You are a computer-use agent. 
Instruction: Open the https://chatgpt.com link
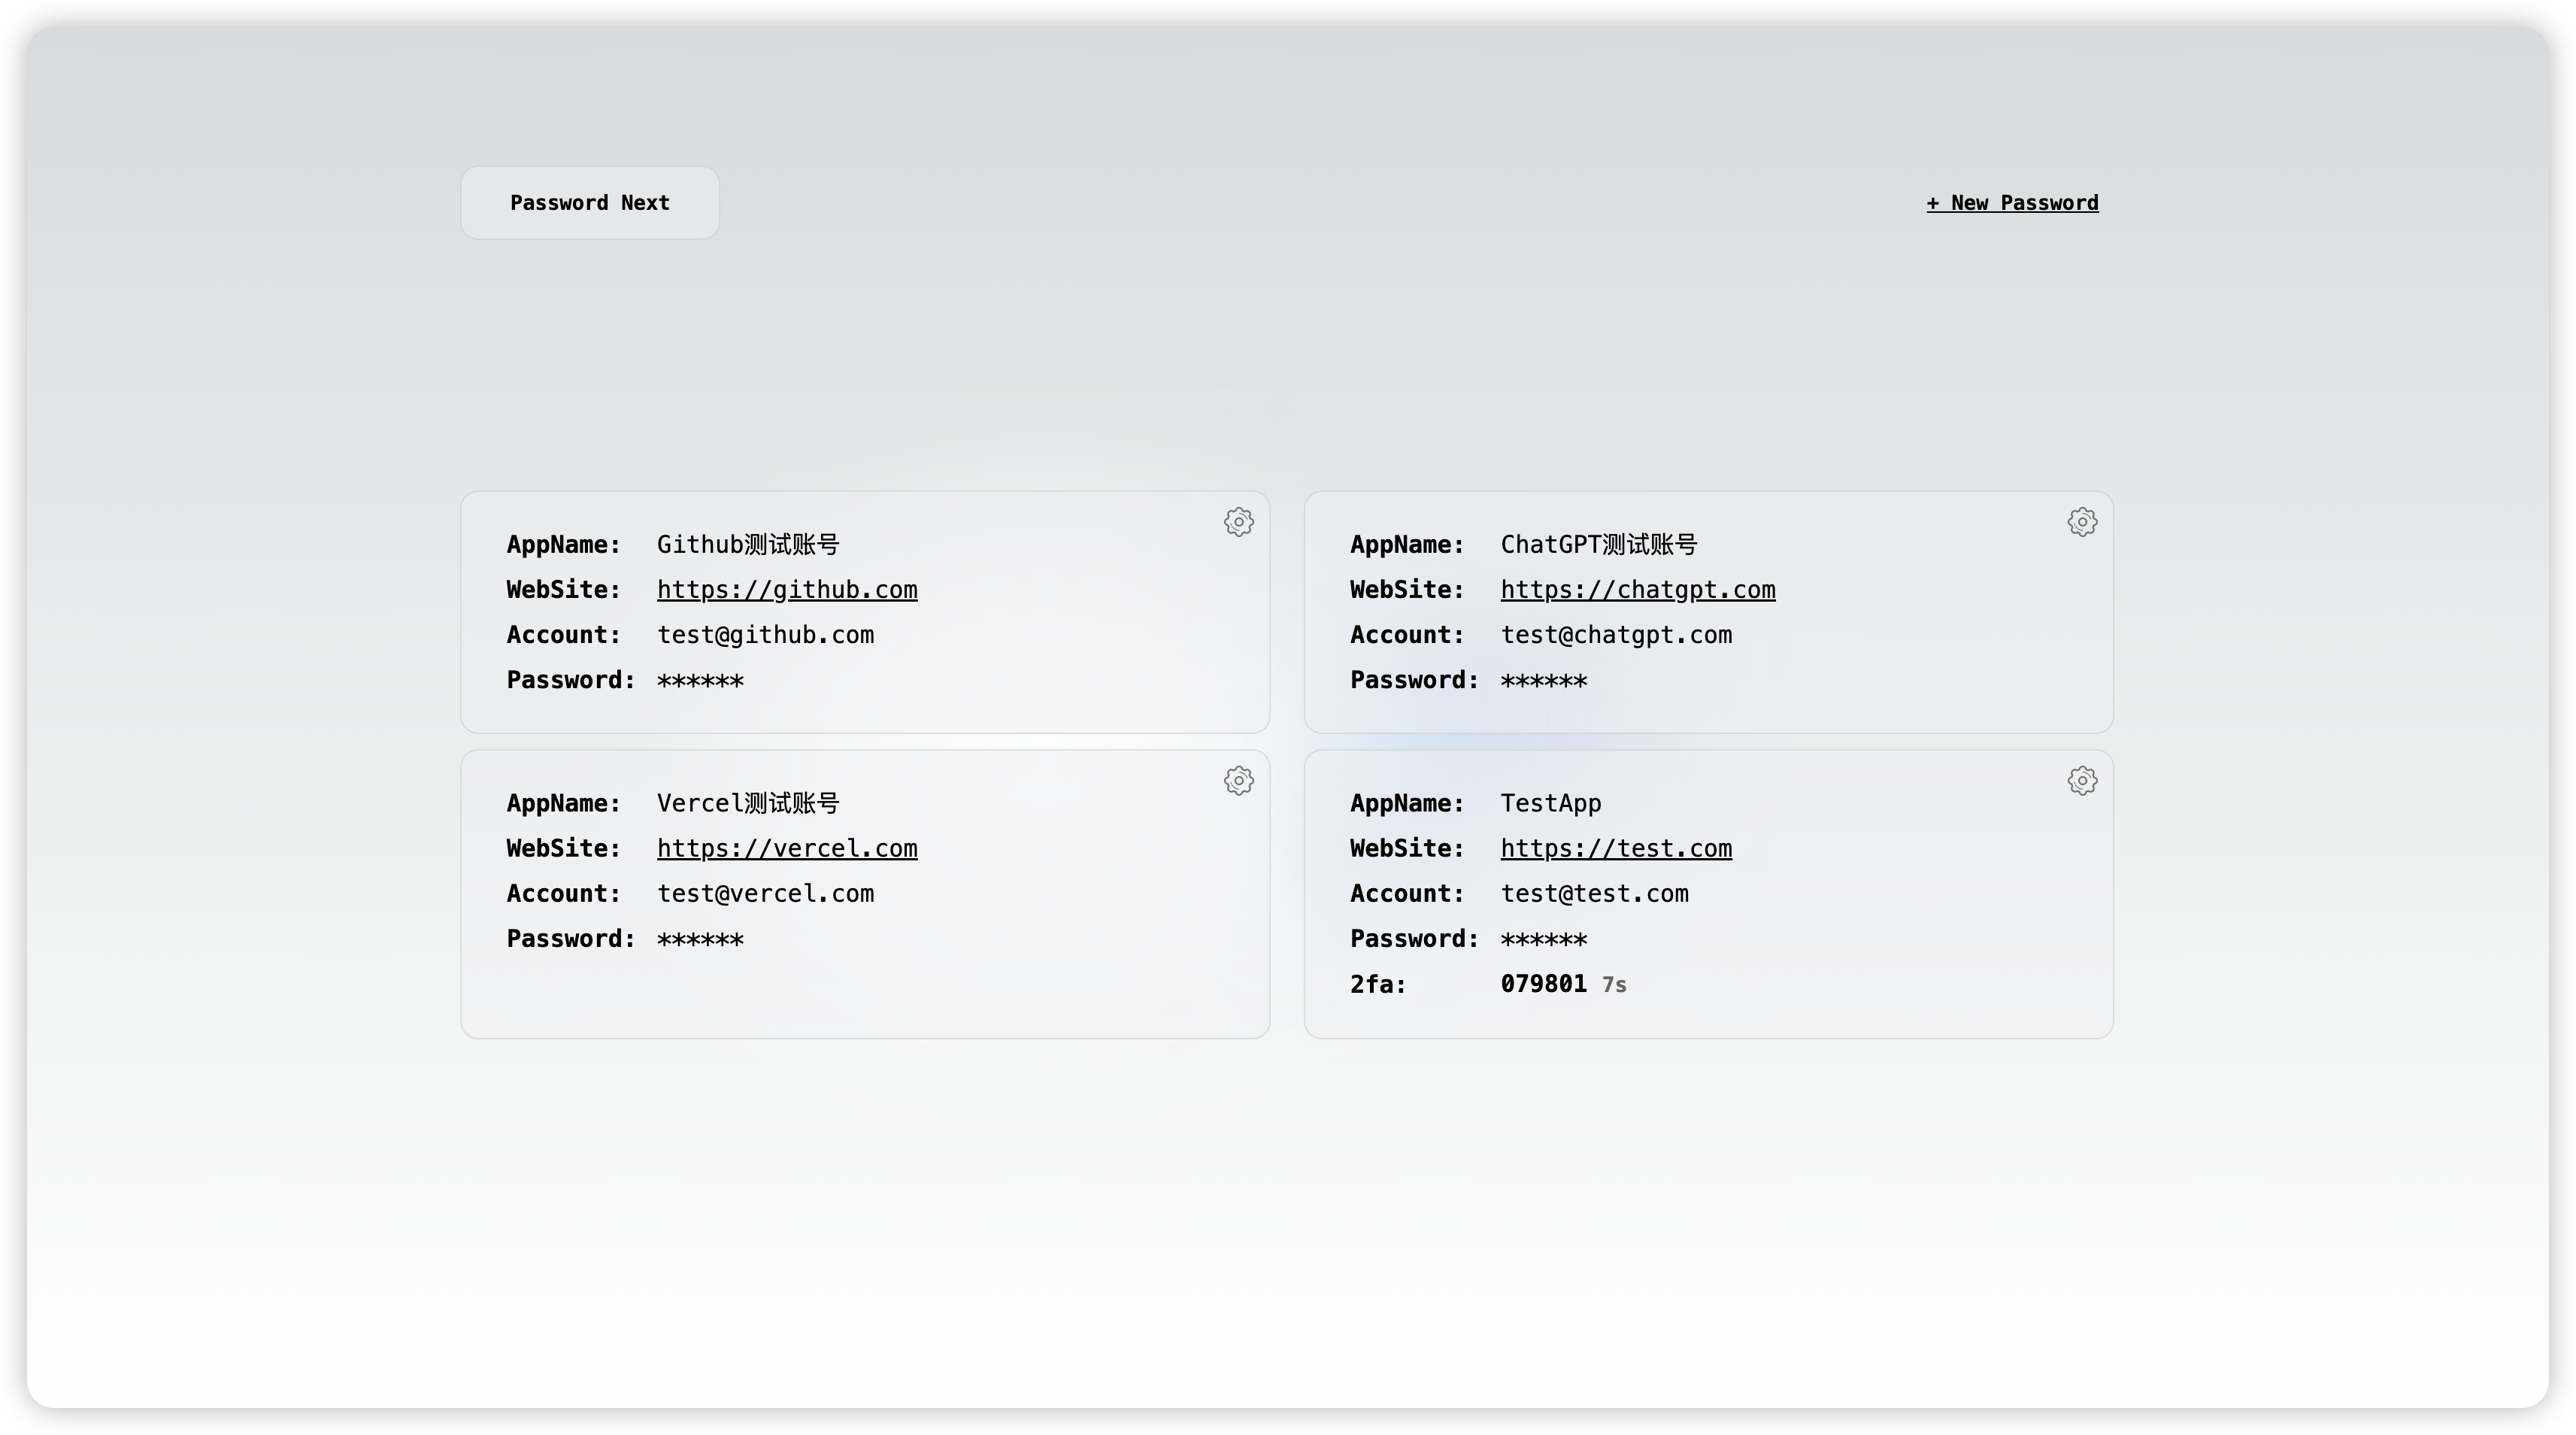click(1637, 590)
